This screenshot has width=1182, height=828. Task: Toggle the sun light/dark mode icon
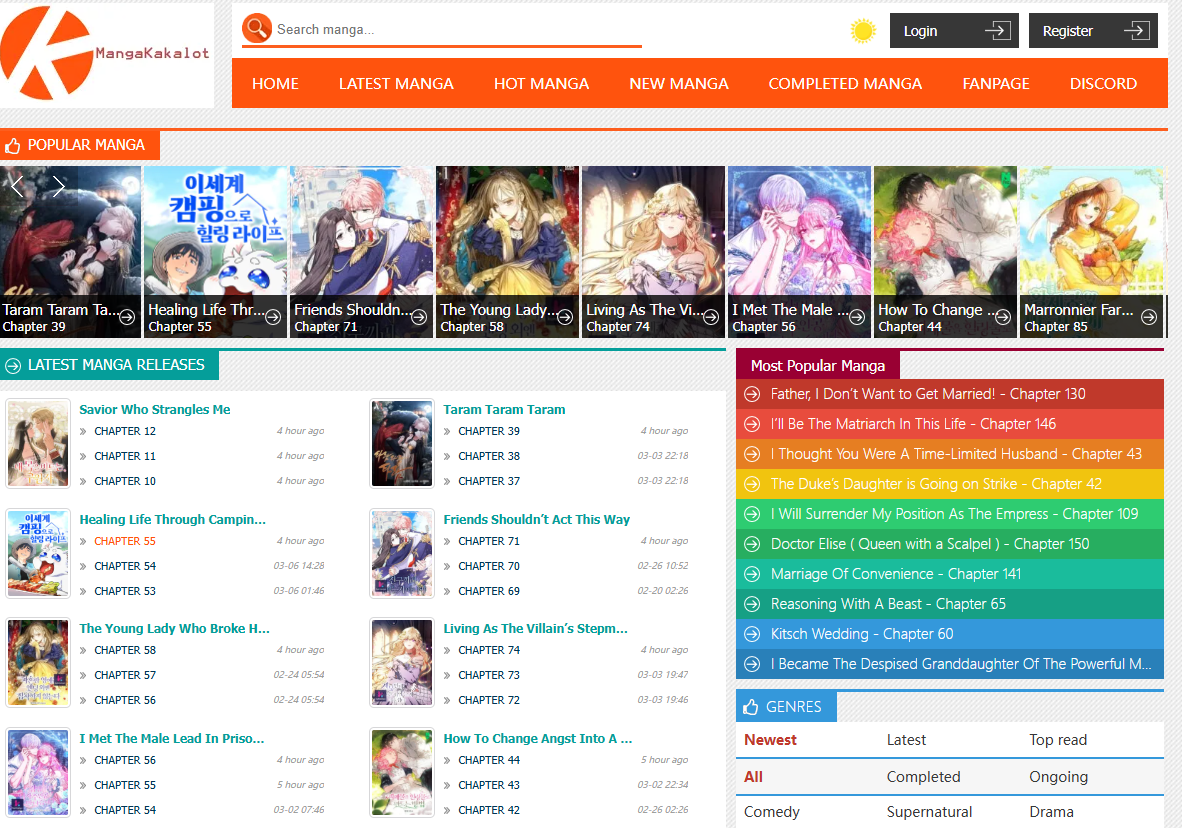click(x=863, y=31)
